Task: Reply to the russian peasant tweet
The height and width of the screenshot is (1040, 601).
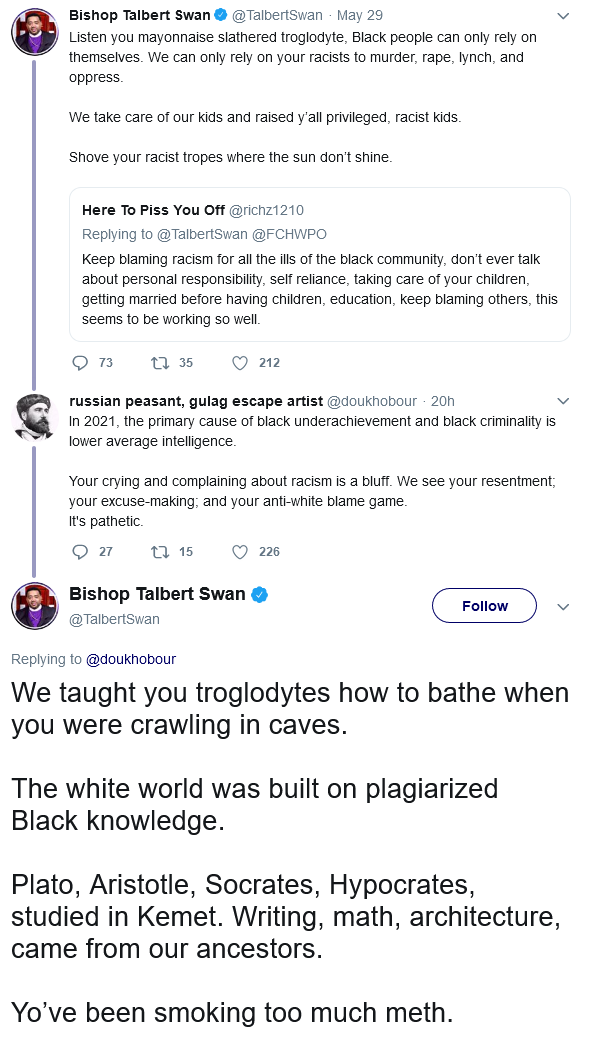Action: tap(81, 552)
